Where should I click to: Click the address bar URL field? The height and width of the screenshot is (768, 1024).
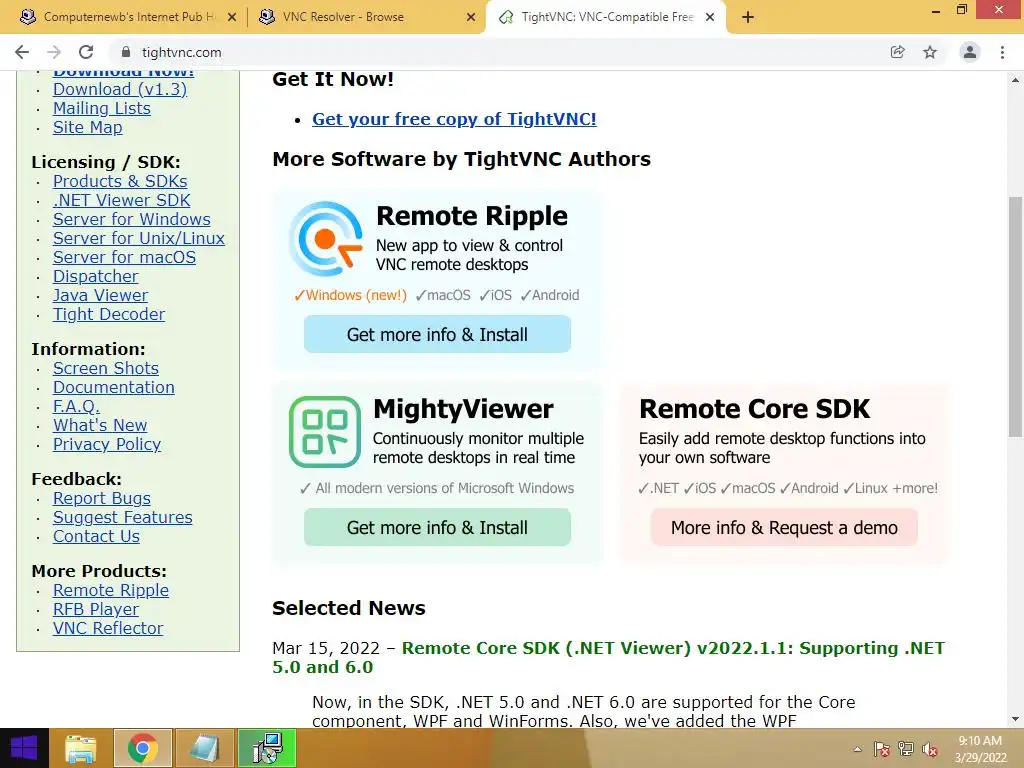click(503, 52)
